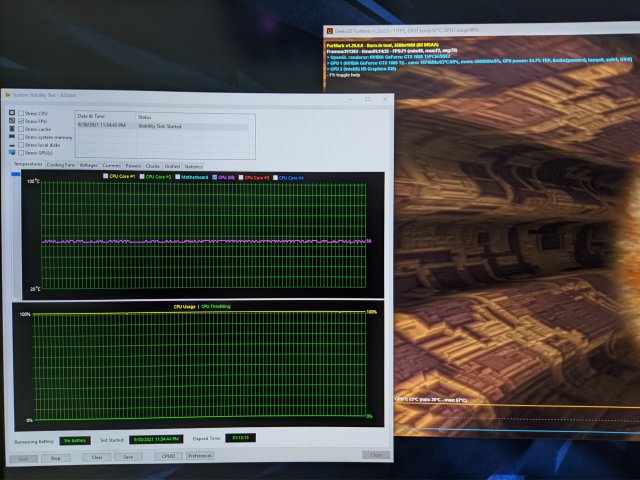The width and height of the screenshot is (640, 480).
Task: Click the monitor icon beside Stress GPU(s)
Action: pyautogui.click(x=11, y=153)
